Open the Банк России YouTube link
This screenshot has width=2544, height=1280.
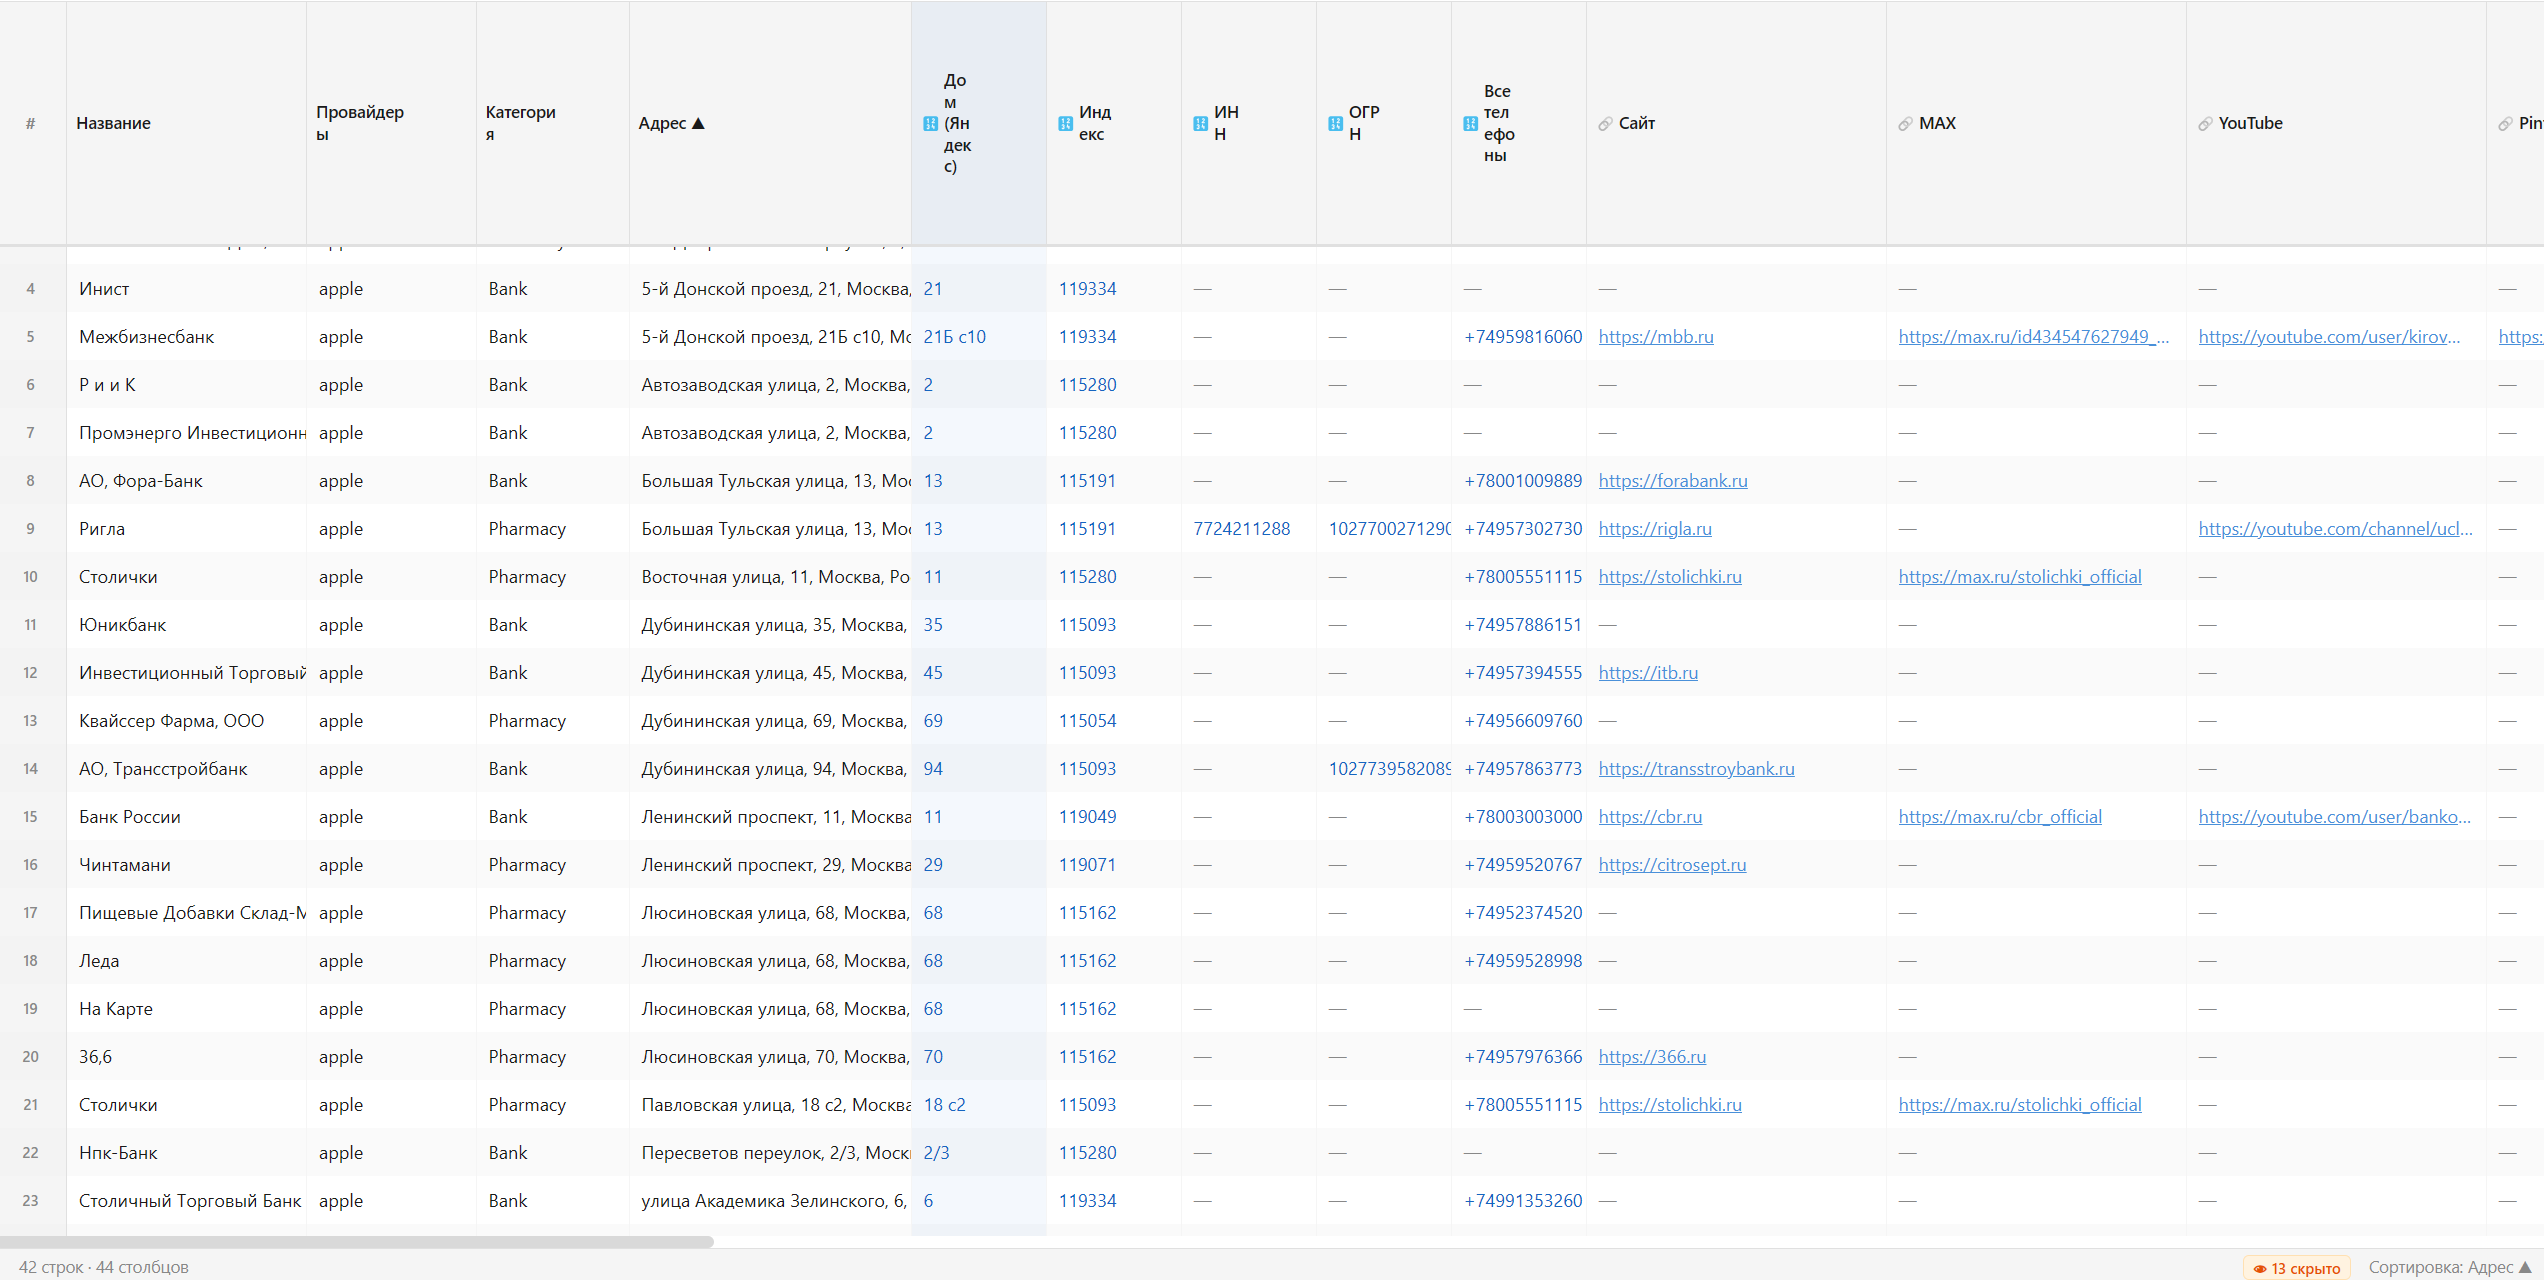[2334, 817]
